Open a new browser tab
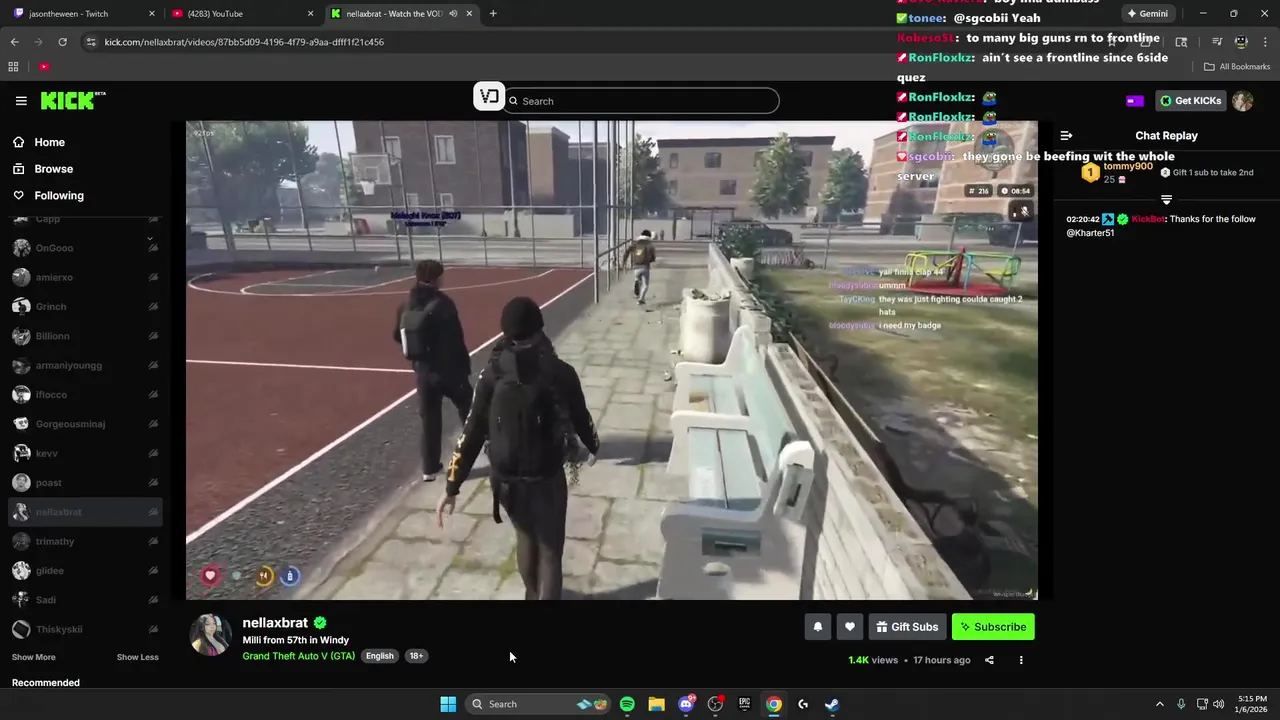This screenshot has width=1280, height=720. (493, 14)
